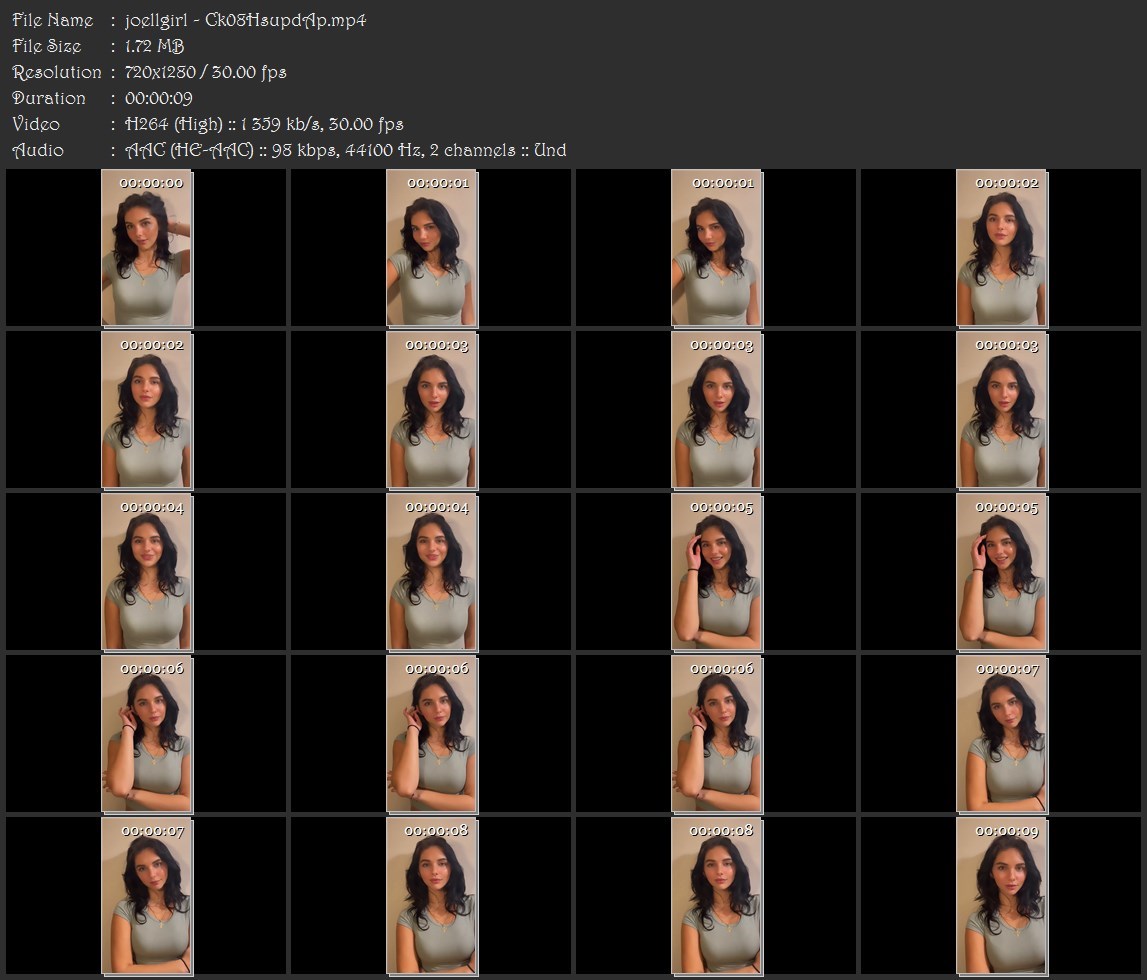The image size is (1147, 980).
Task: Open the second thumbnail stamped 00:00:04
Action: pos(432,572)
